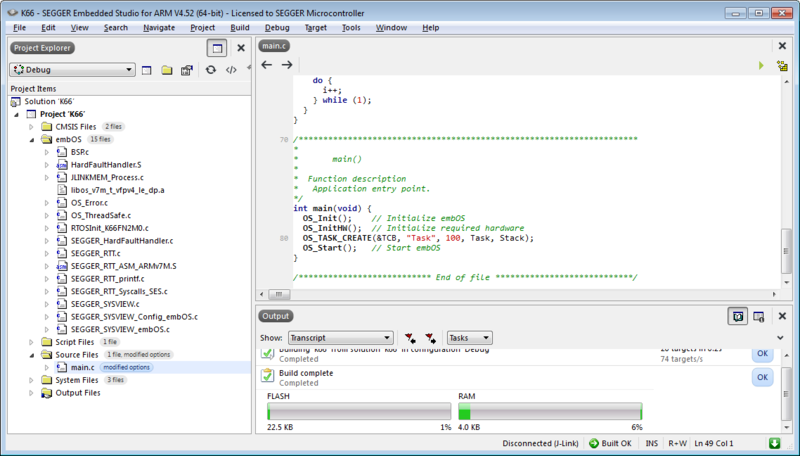This screenshot has height=456, width=800.
Task: Expand the CMSIS Files folder
Action: (31, 127)
